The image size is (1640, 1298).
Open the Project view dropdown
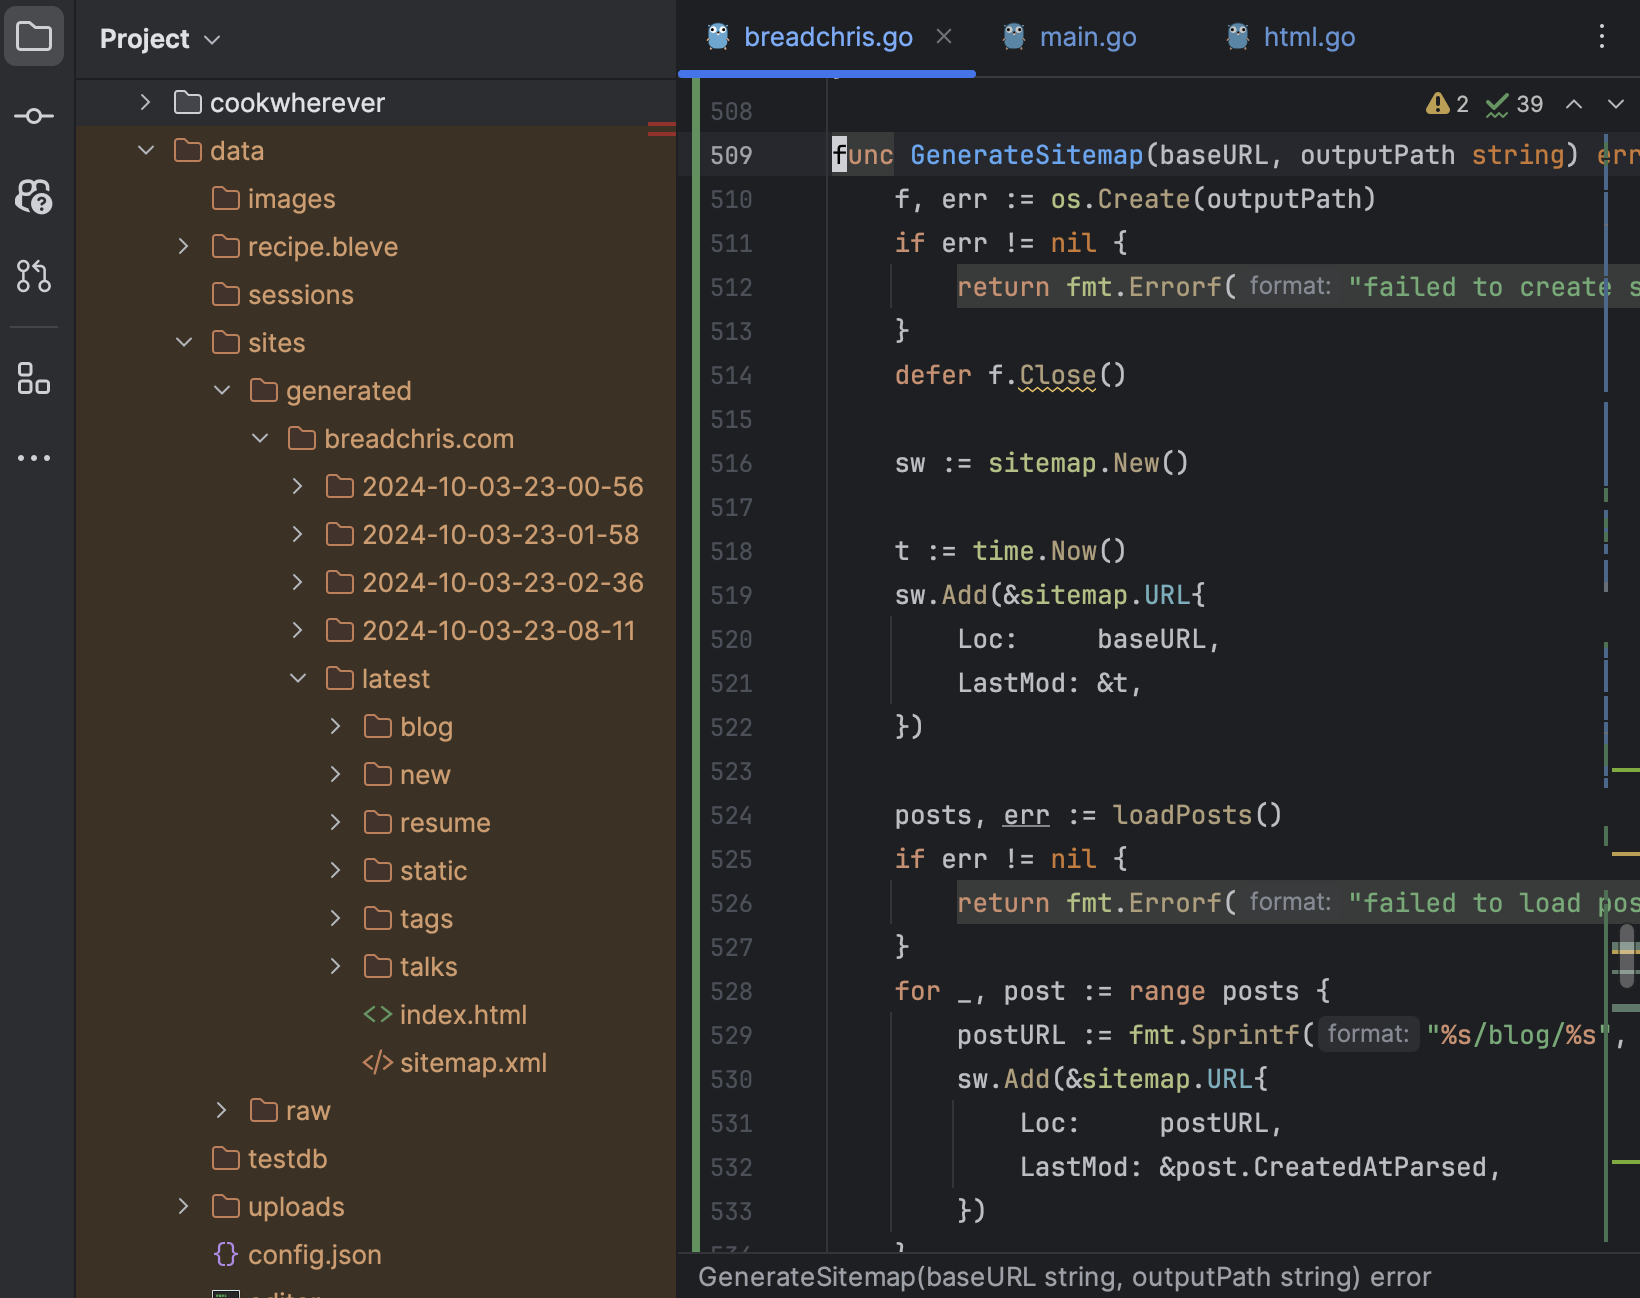coord(159,39)
